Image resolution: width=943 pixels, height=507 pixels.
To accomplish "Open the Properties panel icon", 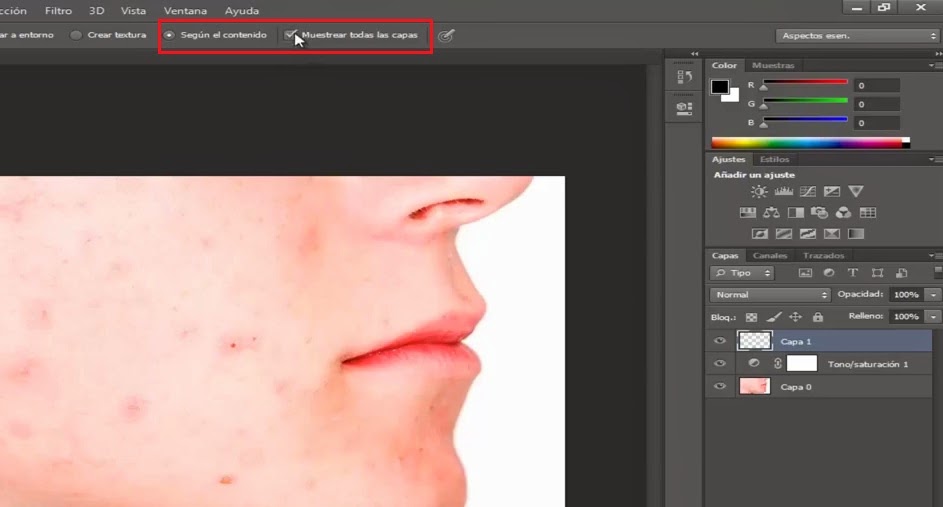I will (x=684, y=109).
